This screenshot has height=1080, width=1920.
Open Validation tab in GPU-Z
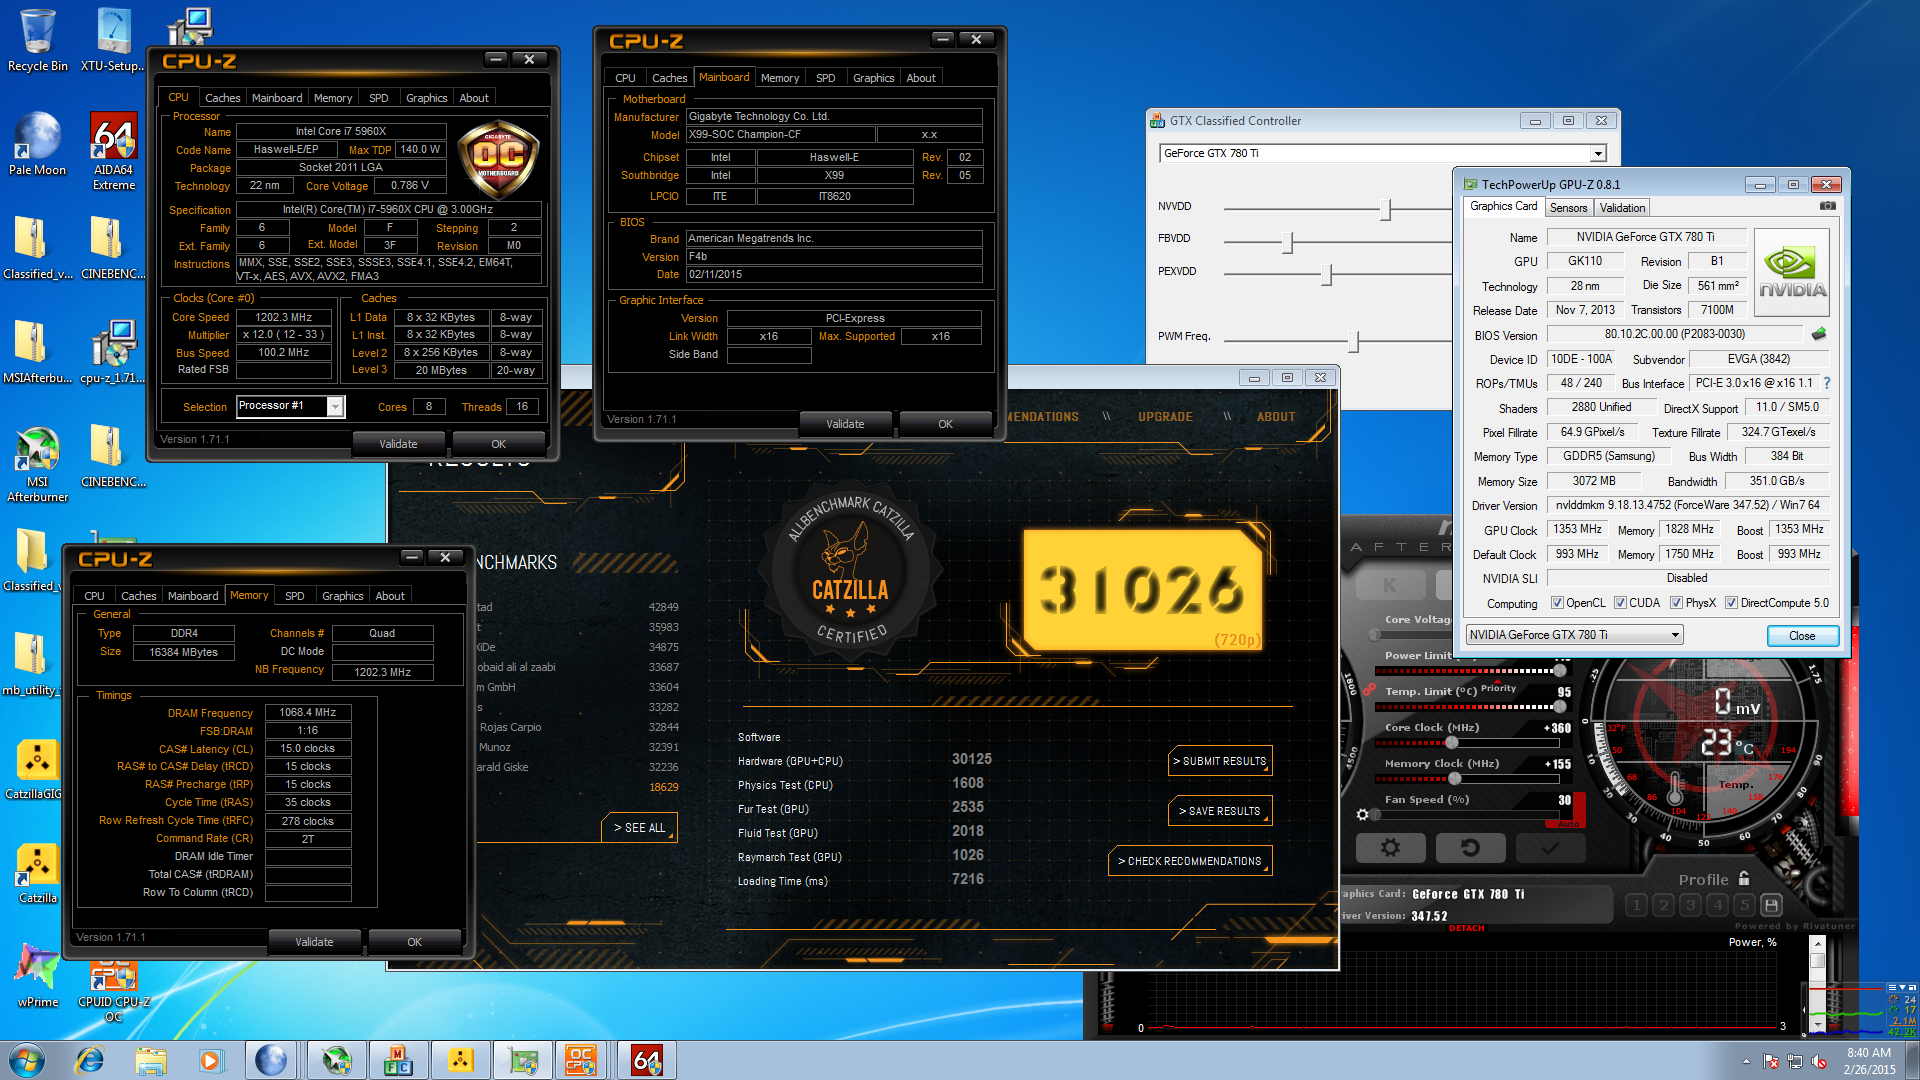[x=1622, y=208]
